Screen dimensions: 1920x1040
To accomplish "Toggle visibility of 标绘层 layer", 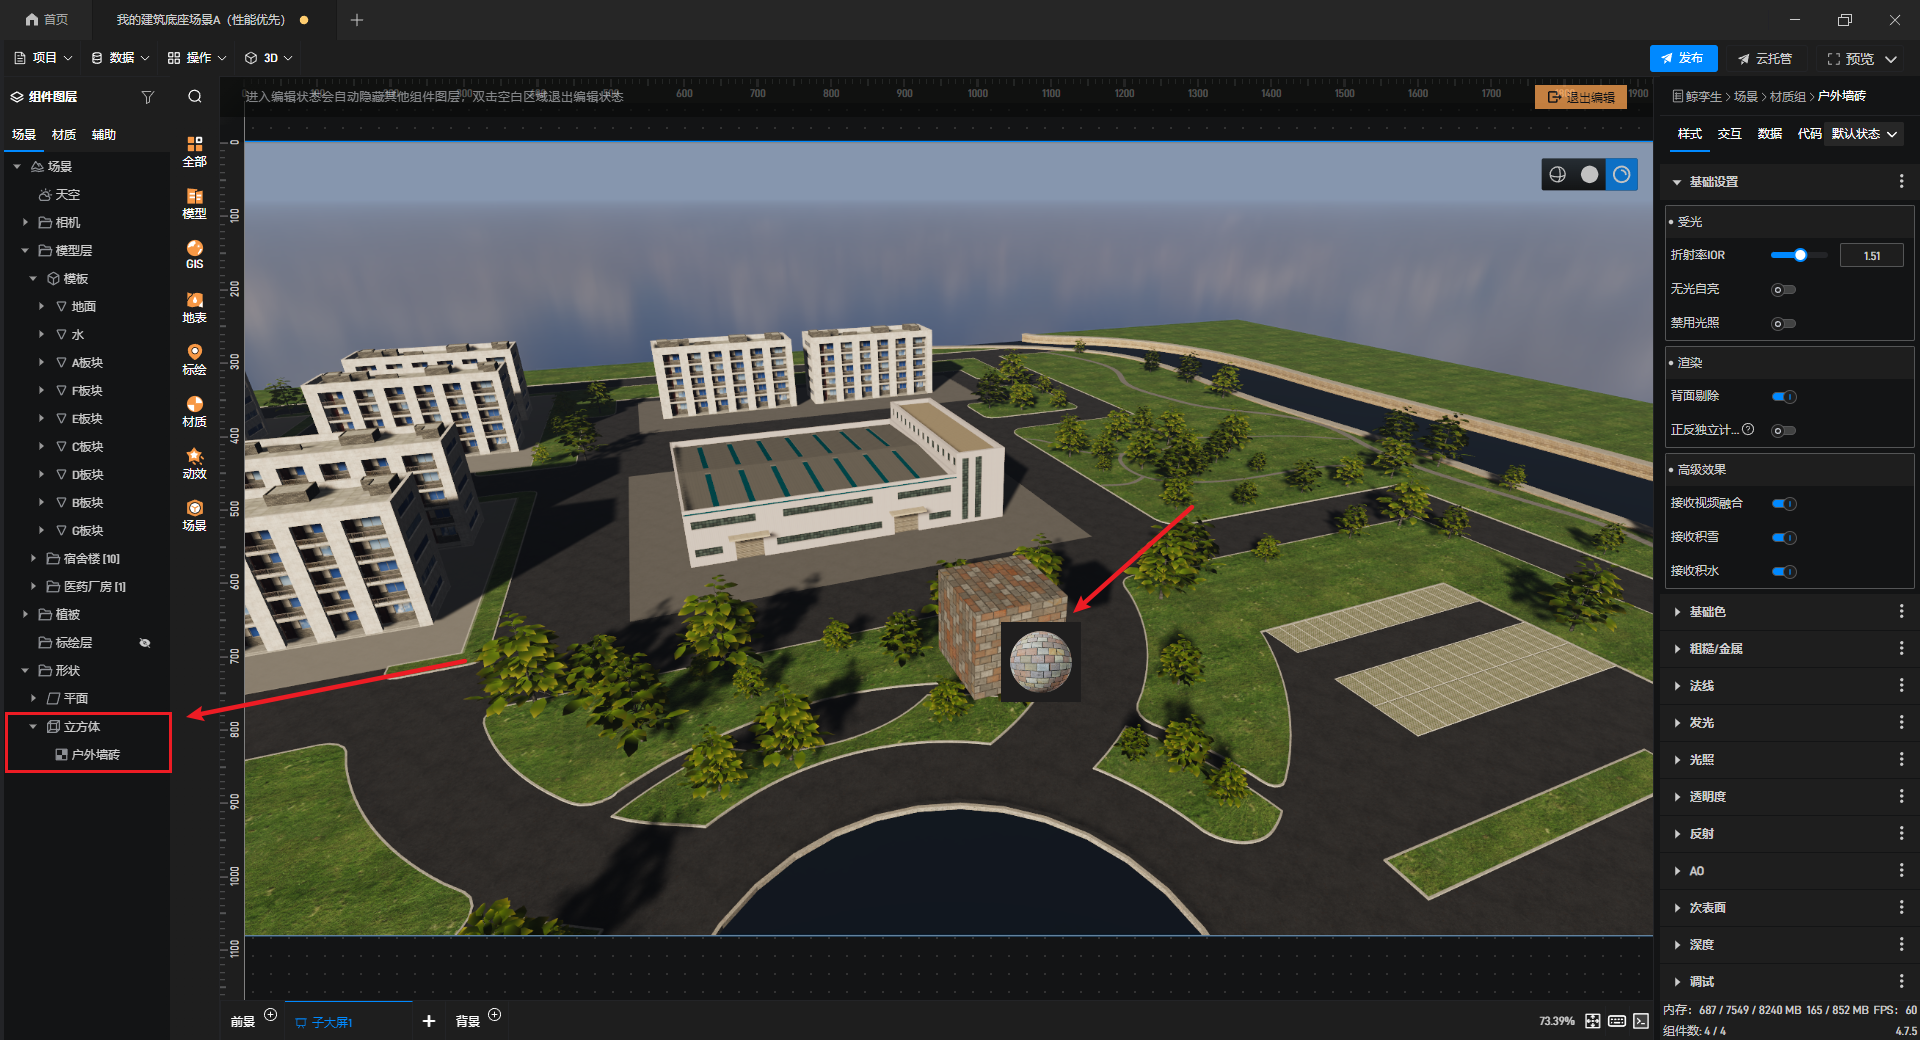I will [145, 643].
